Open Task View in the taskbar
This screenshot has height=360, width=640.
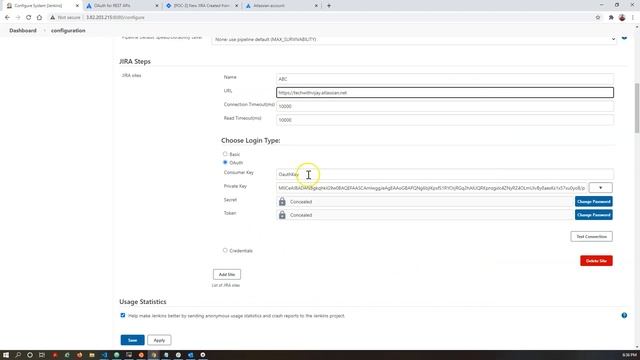click(42, 355)
